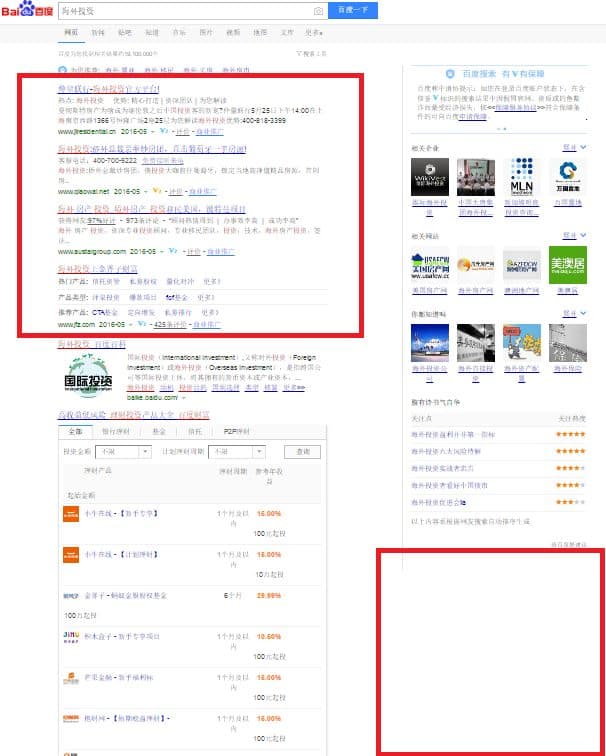Select the 信托 tab in finance widget
606x756 pixels.
point(195,432)
